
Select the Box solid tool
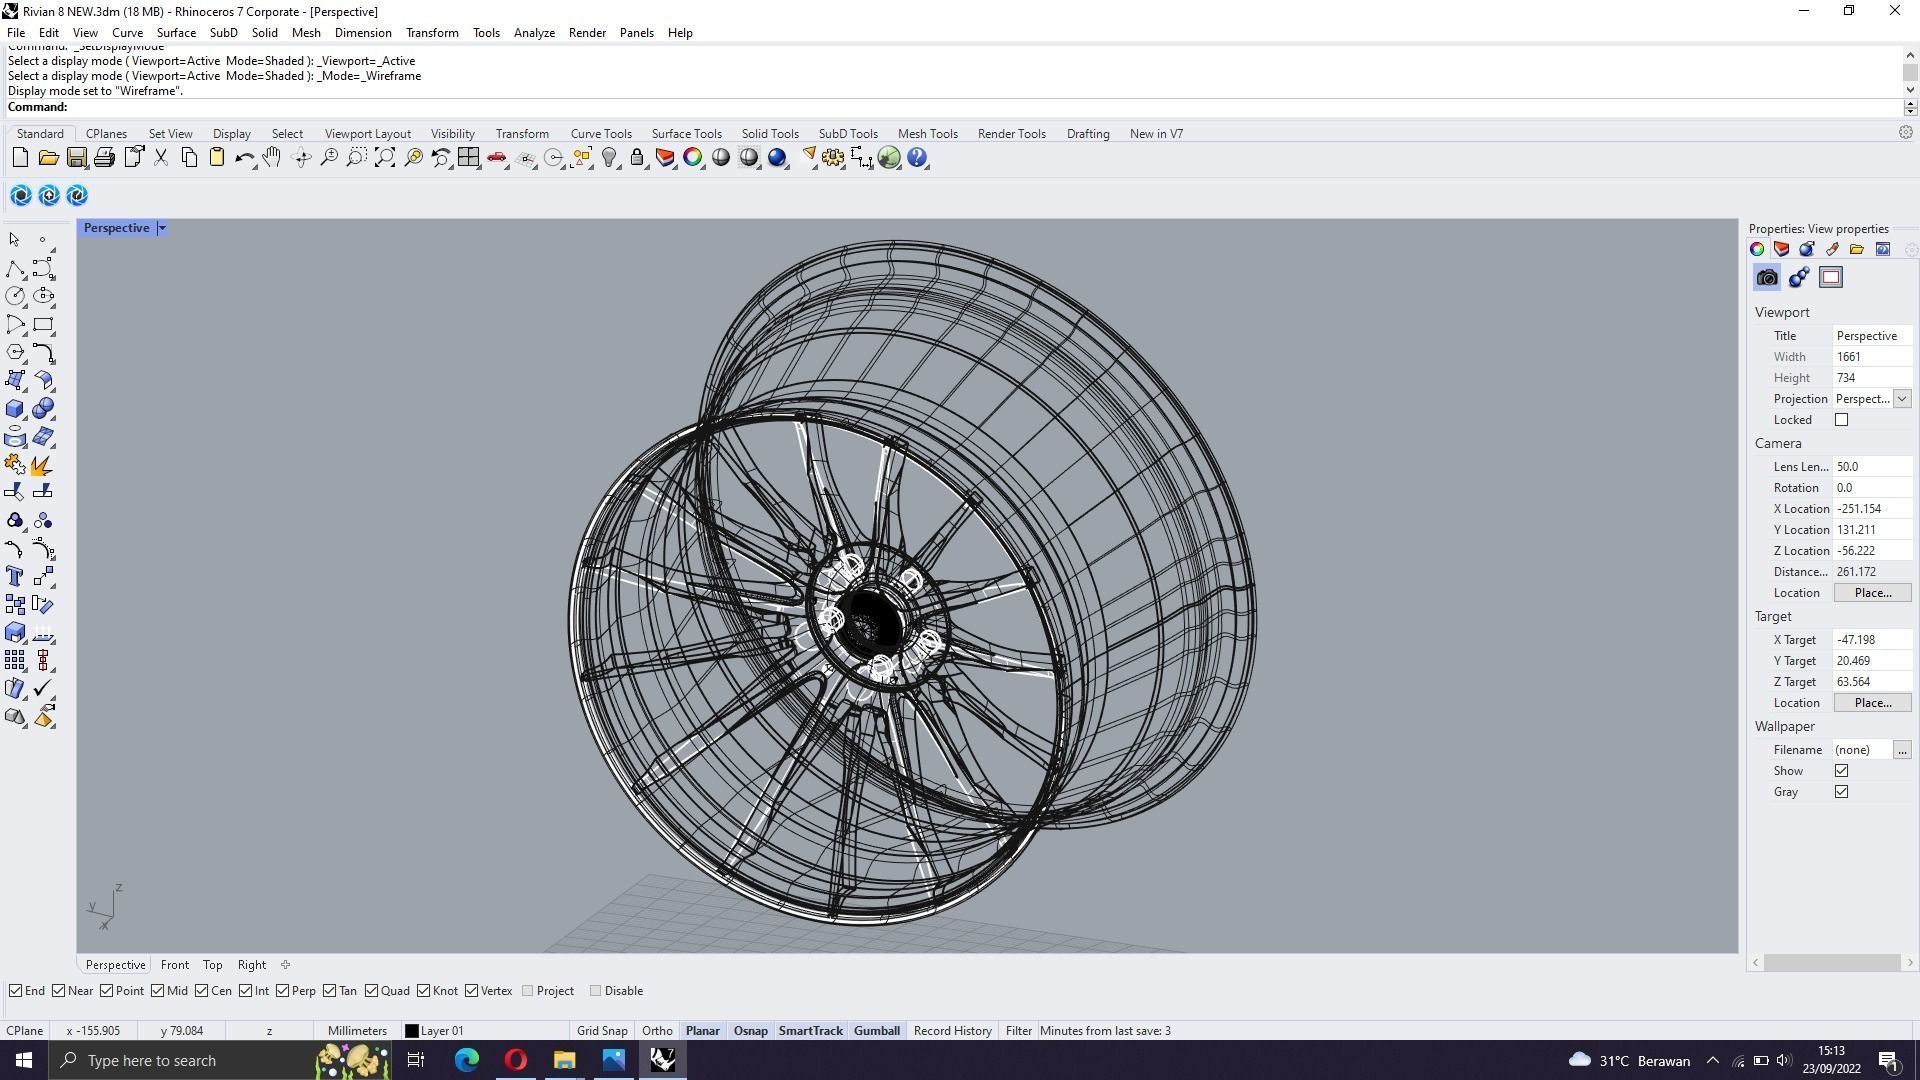(x=15, y=409)
